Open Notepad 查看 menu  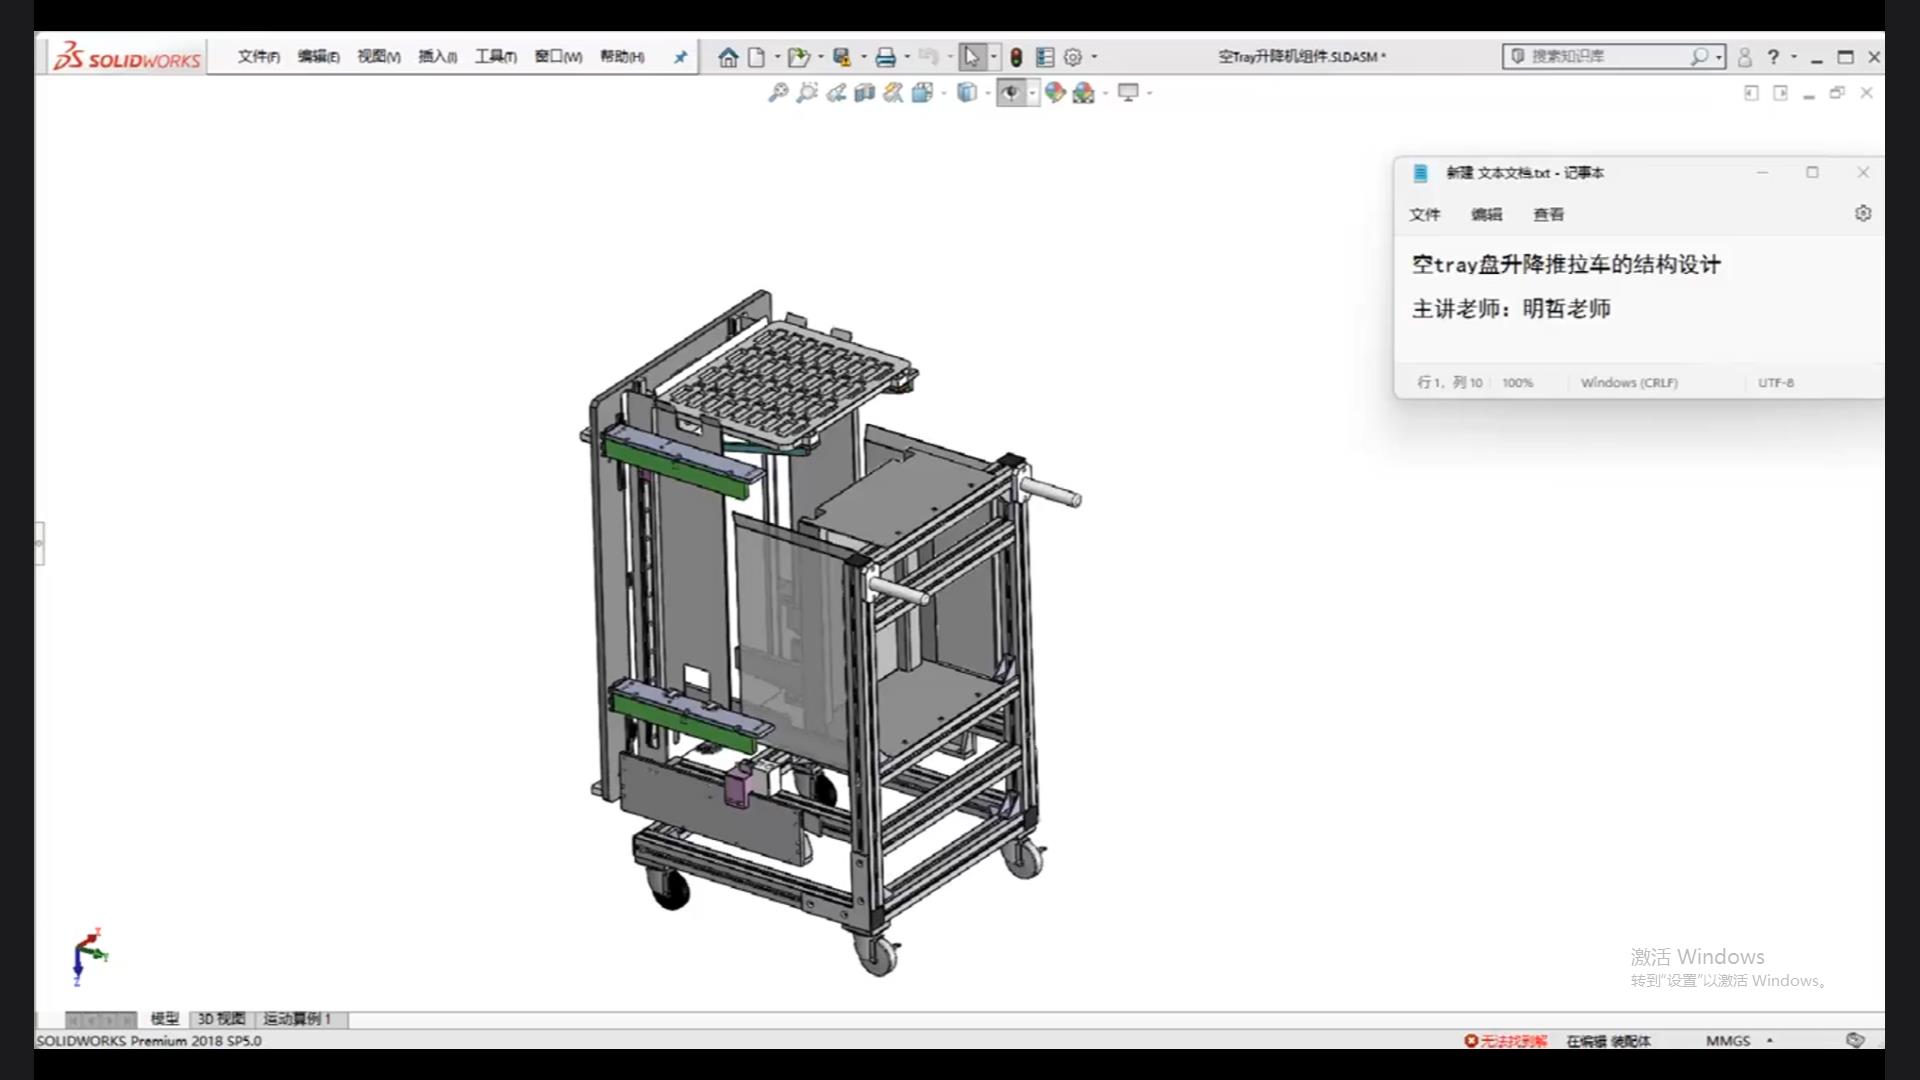pyautogui.click(x=1548, y=214)
